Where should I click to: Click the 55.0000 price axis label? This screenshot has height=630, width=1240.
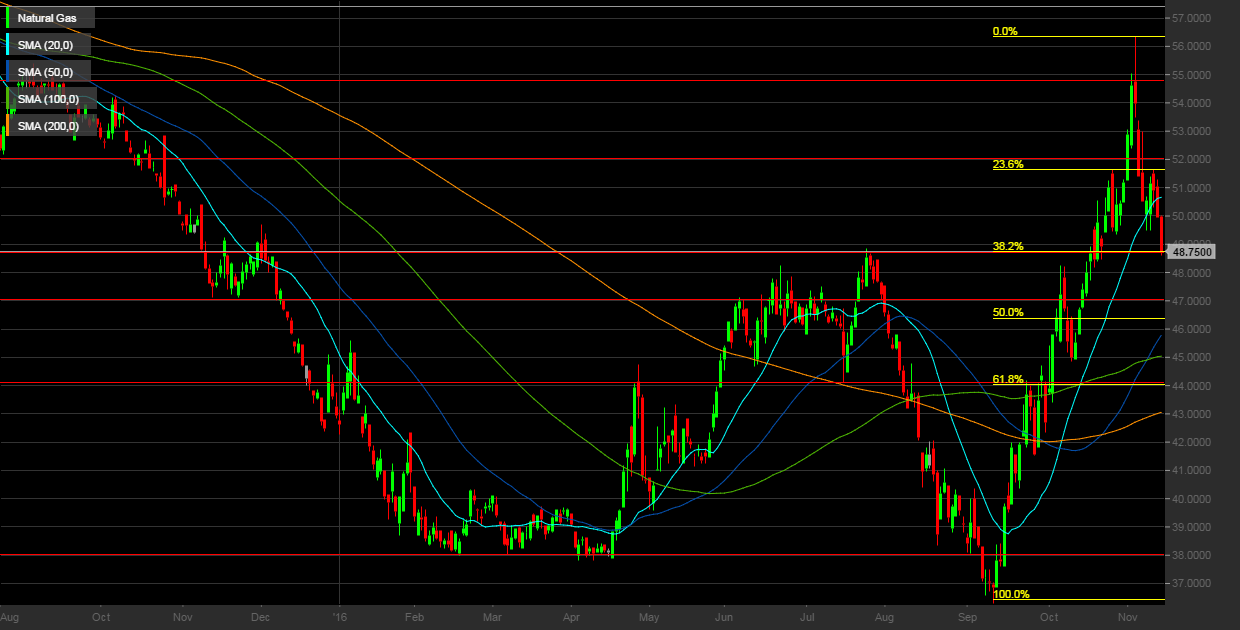(x=1192, y=75)
